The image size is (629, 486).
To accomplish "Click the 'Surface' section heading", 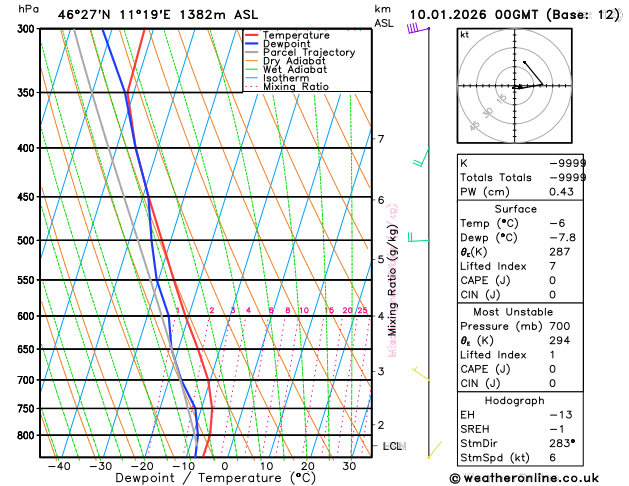I will click(x=515, y=209).
